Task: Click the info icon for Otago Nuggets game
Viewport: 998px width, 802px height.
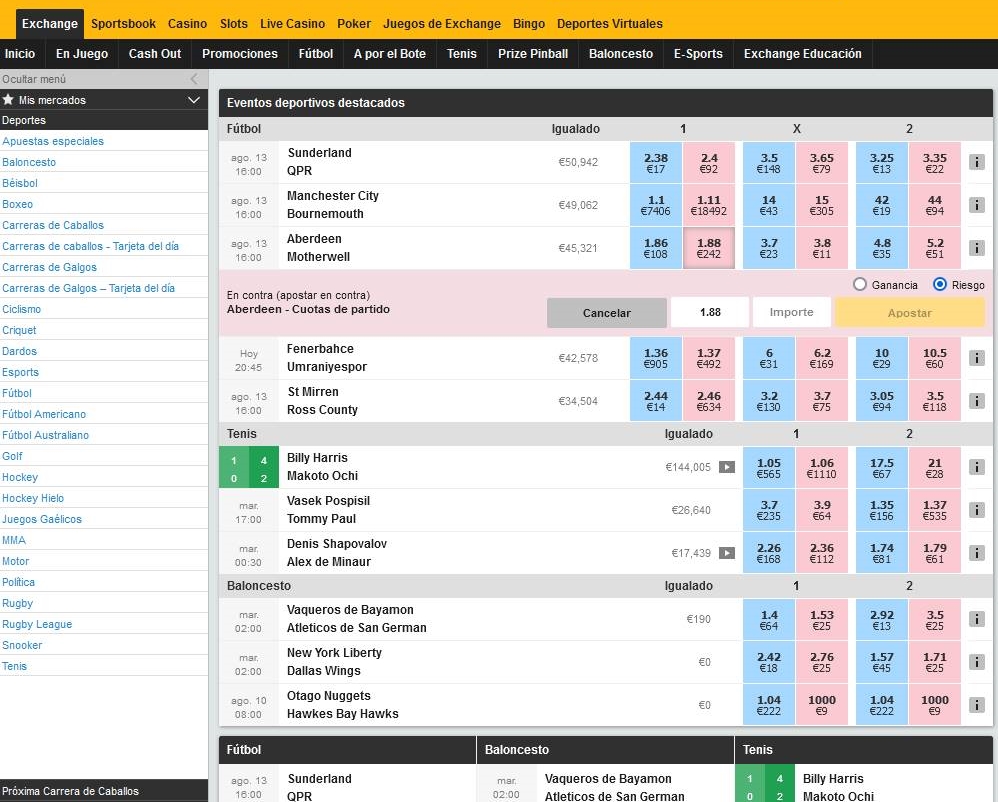Action: click(x=977, y=704)
